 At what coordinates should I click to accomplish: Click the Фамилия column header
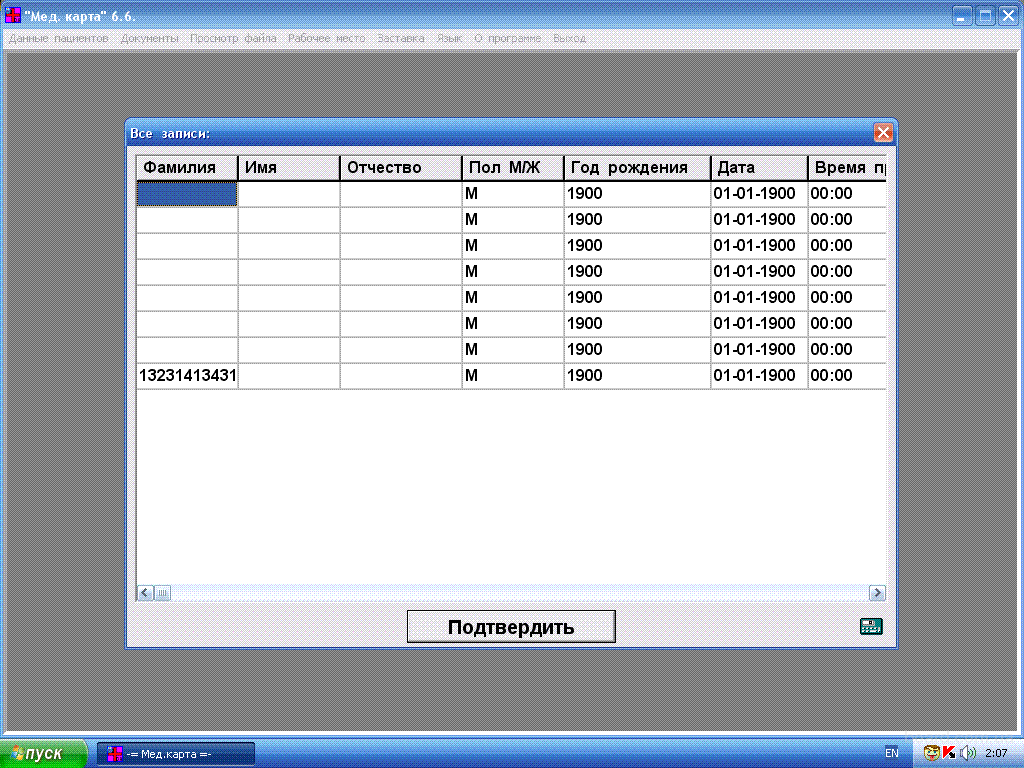click(187, 167)
